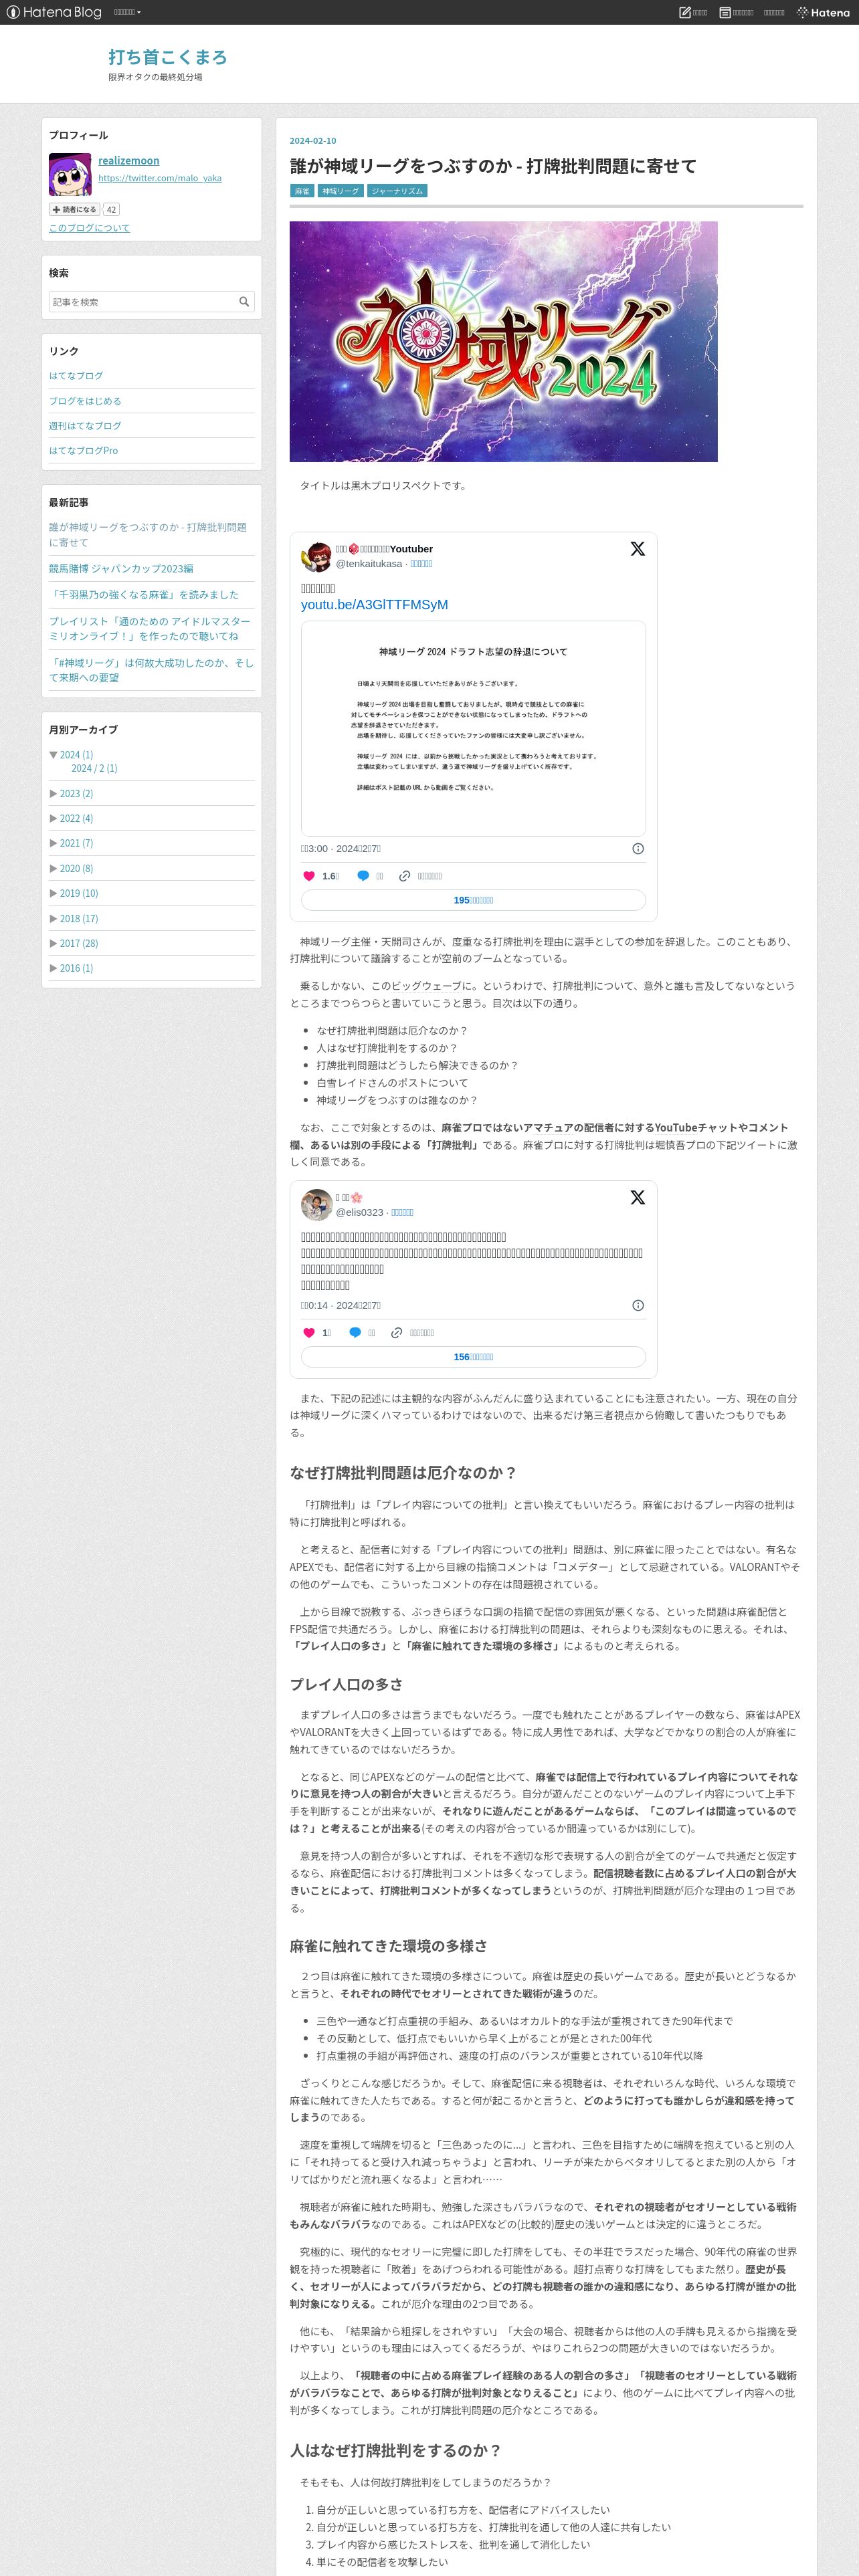Click the Hatena Blog logo in top bar
The width and height of the screenshot is (859, 2576).
(x=54, y=12)
